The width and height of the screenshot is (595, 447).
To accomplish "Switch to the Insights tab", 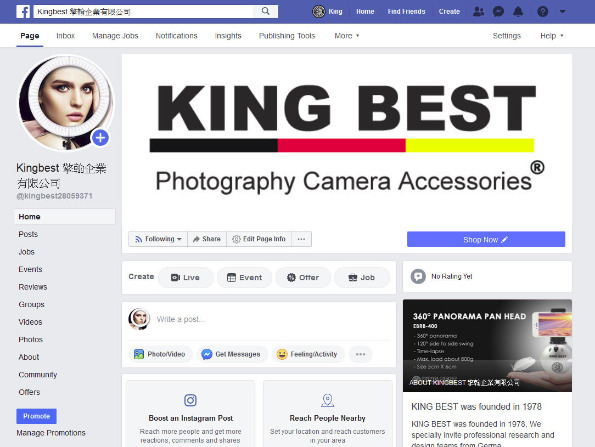I will (228, 36).
